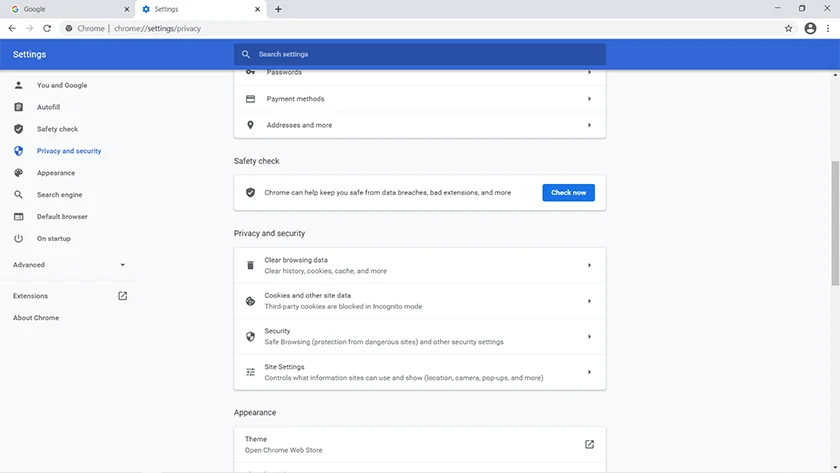Open Payment methods row
Image resolution: width=840 pixels, height=473 pixels.
pos(419,99)
